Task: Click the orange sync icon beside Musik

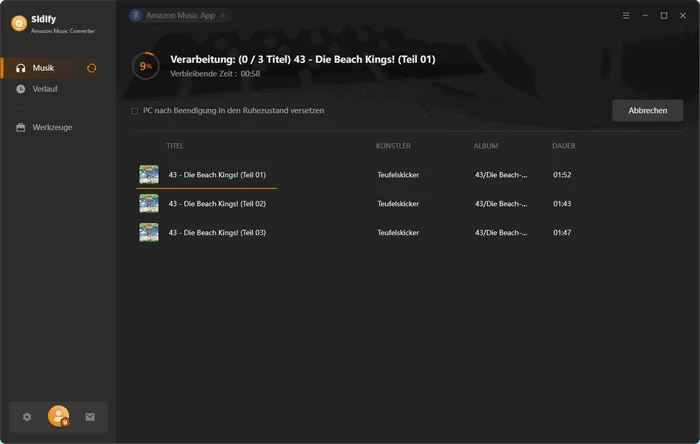Action: point(92,68)
